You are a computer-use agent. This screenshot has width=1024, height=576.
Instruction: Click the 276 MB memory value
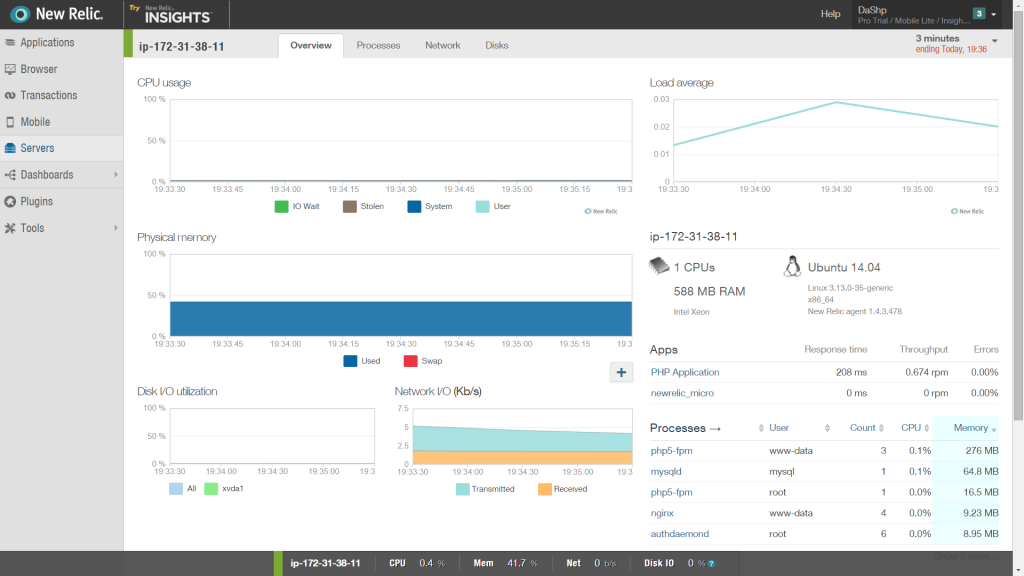click(982, 451)
